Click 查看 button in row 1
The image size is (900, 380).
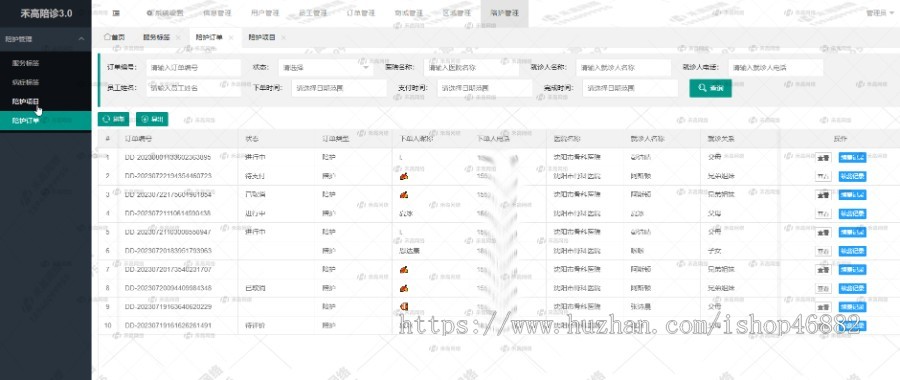pyautogui.click(x=823, y=157)
